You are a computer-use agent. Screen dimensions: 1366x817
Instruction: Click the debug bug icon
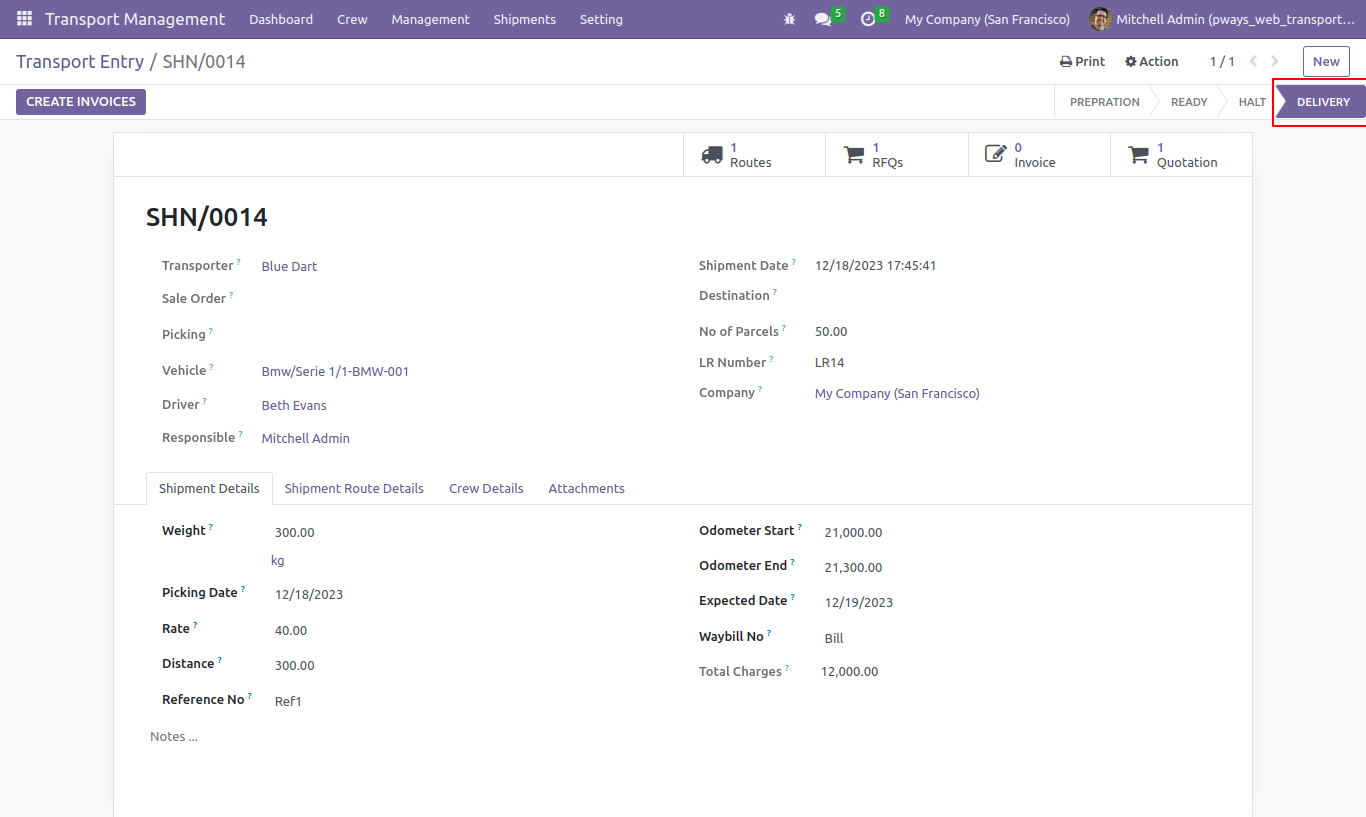click(x=790, y=19)
